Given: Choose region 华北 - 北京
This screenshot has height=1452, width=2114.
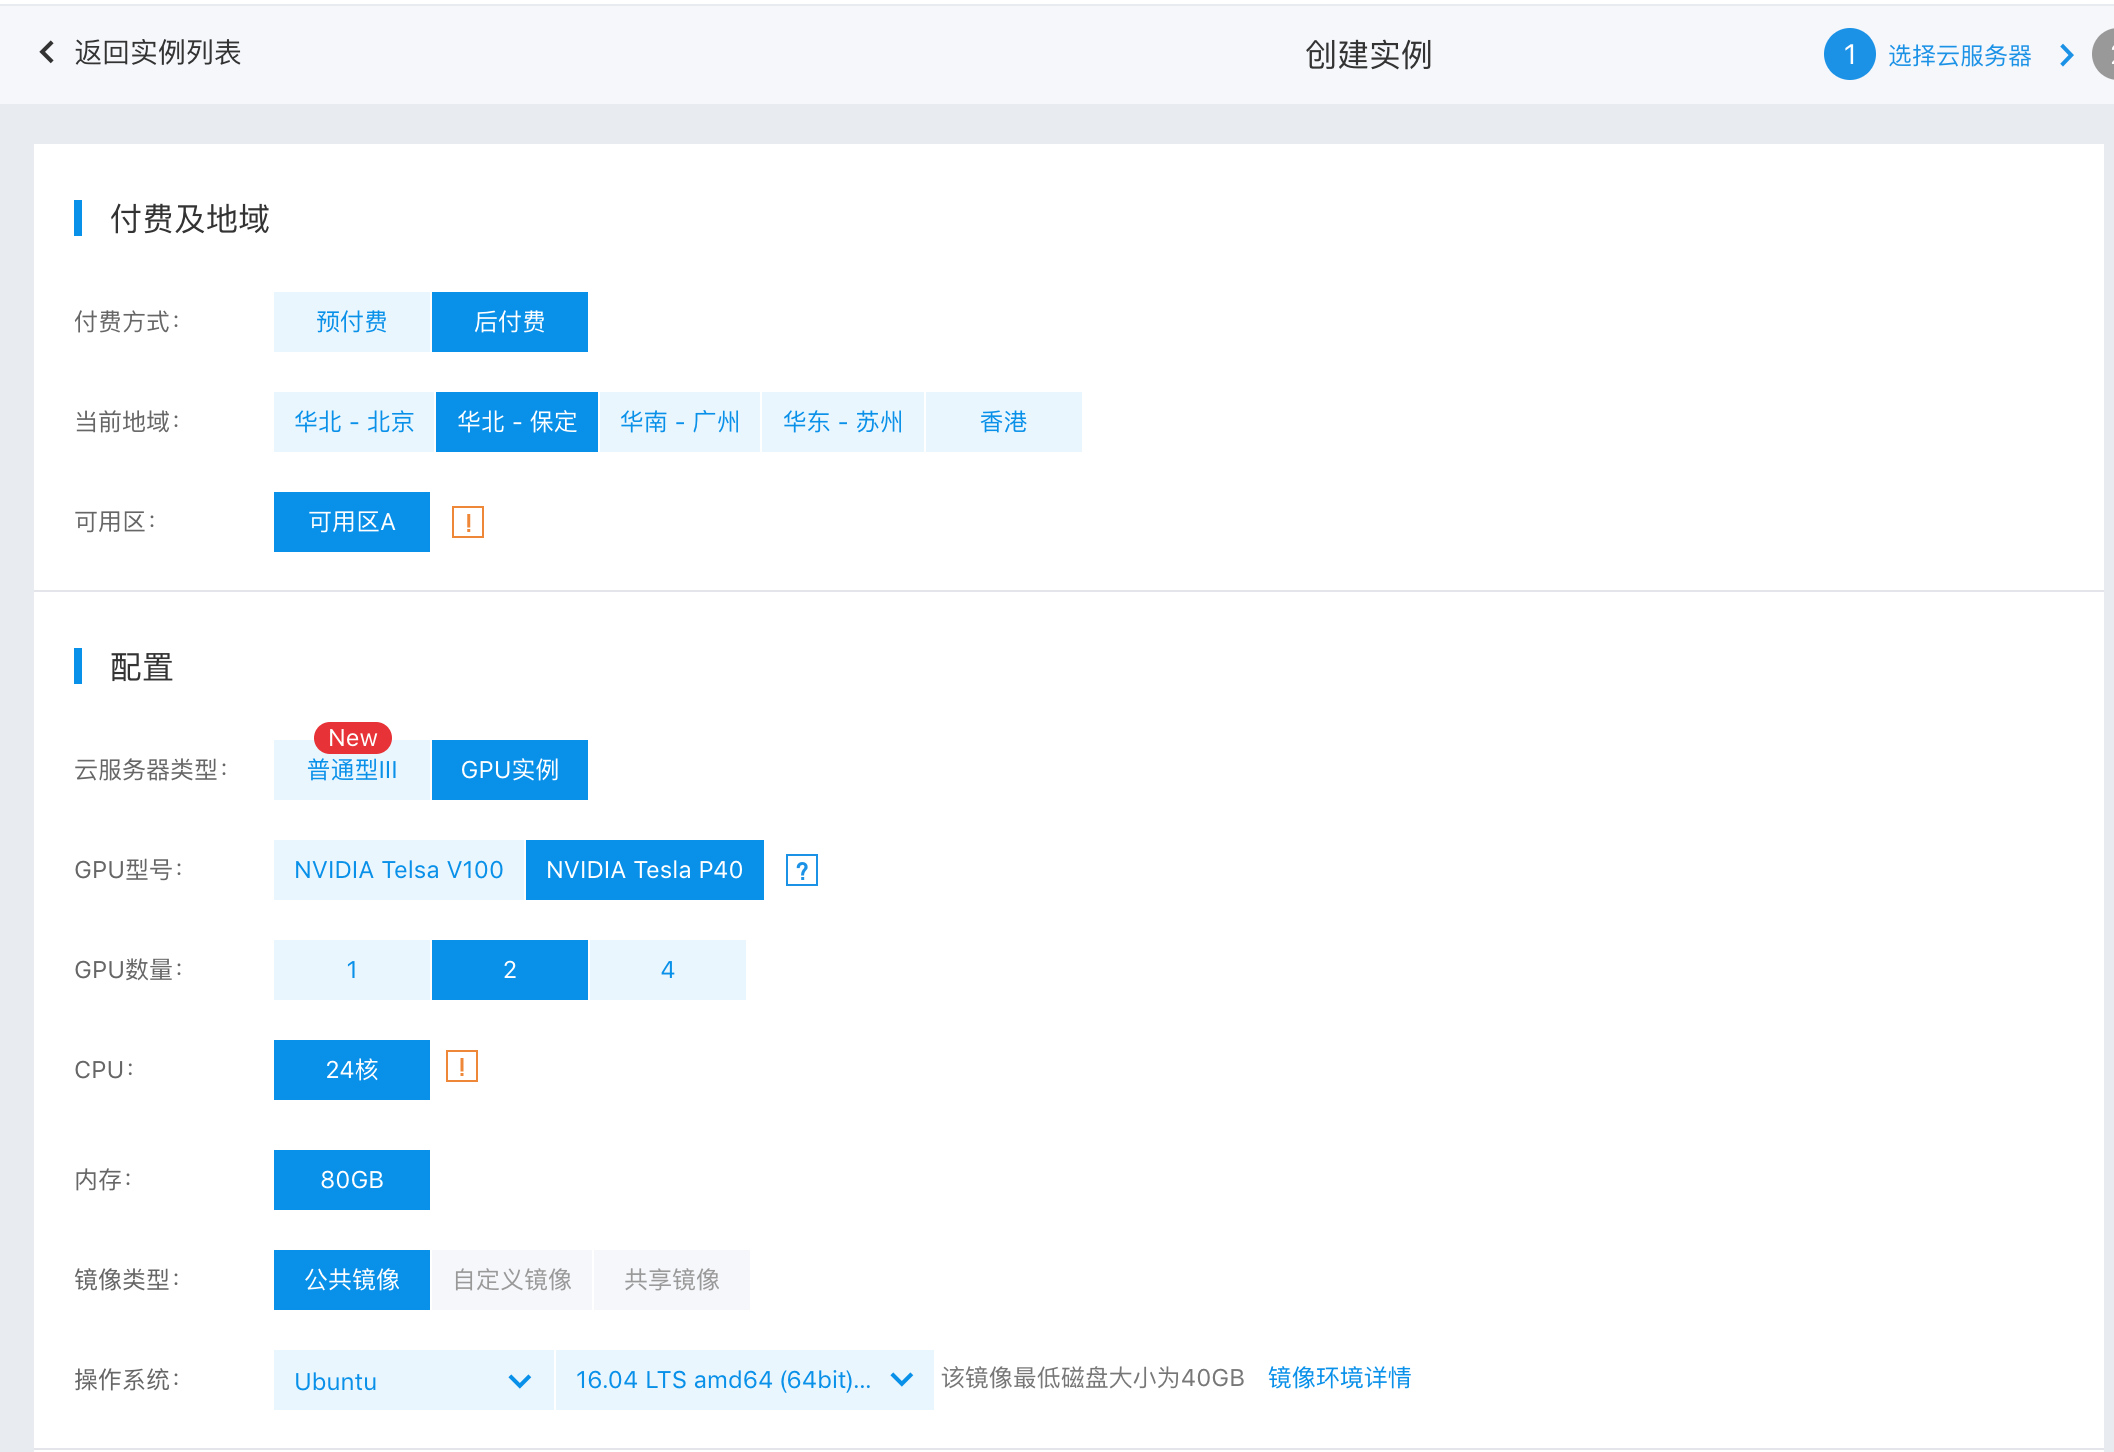Looking at the screenshot, I should (x=354, y=422).
